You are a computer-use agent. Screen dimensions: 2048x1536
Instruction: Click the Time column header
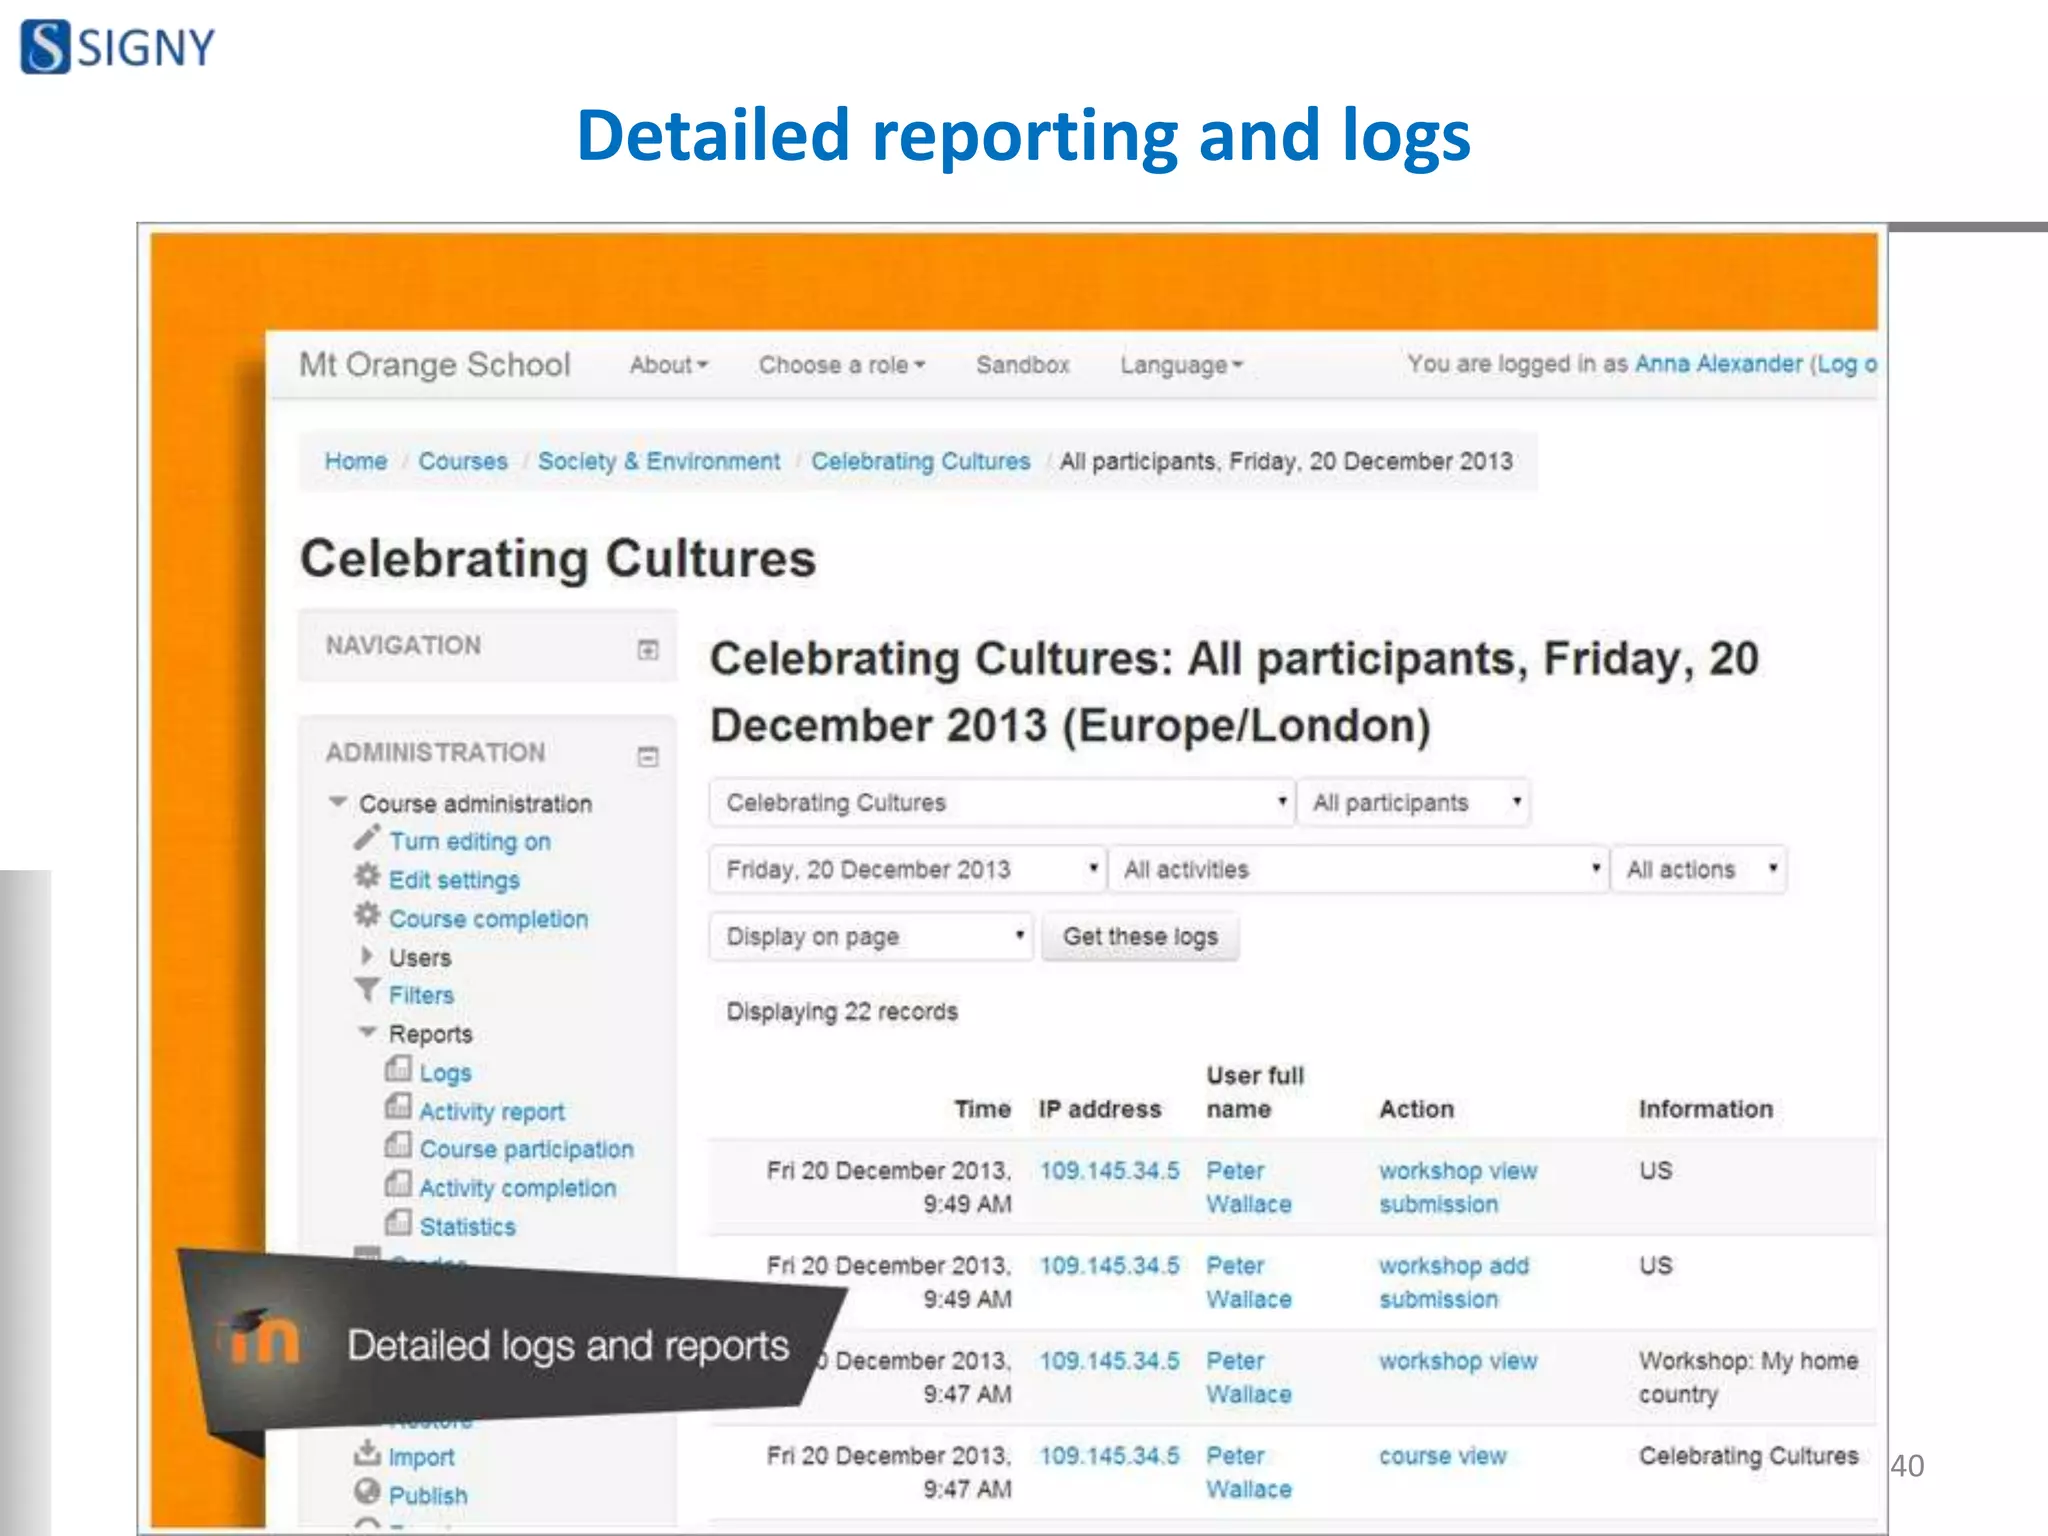click(982, 1109)
